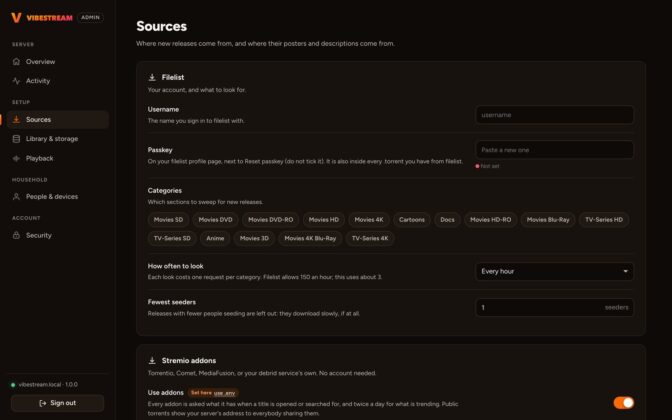This screenshot has height=420, width=672.
Task: Click the Library & storage database icon
Action: click(16, 139)
